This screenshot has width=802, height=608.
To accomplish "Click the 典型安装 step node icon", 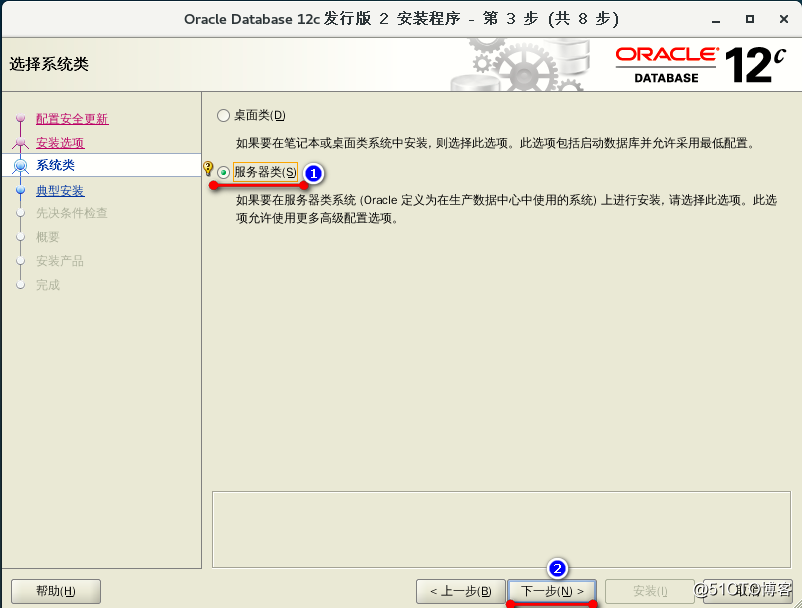I will [22, 190].
